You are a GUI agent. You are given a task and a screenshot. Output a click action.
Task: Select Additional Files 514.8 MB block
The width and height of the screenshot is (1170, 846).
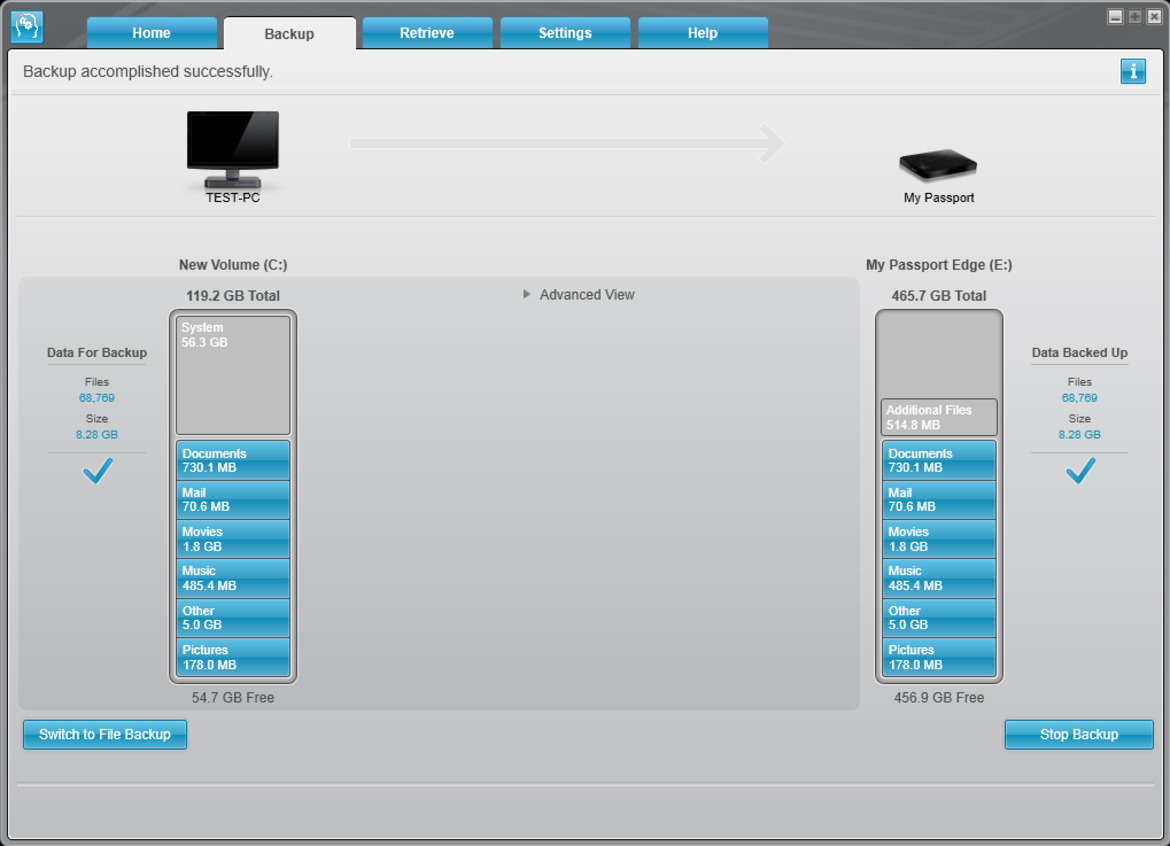(939, 418)
